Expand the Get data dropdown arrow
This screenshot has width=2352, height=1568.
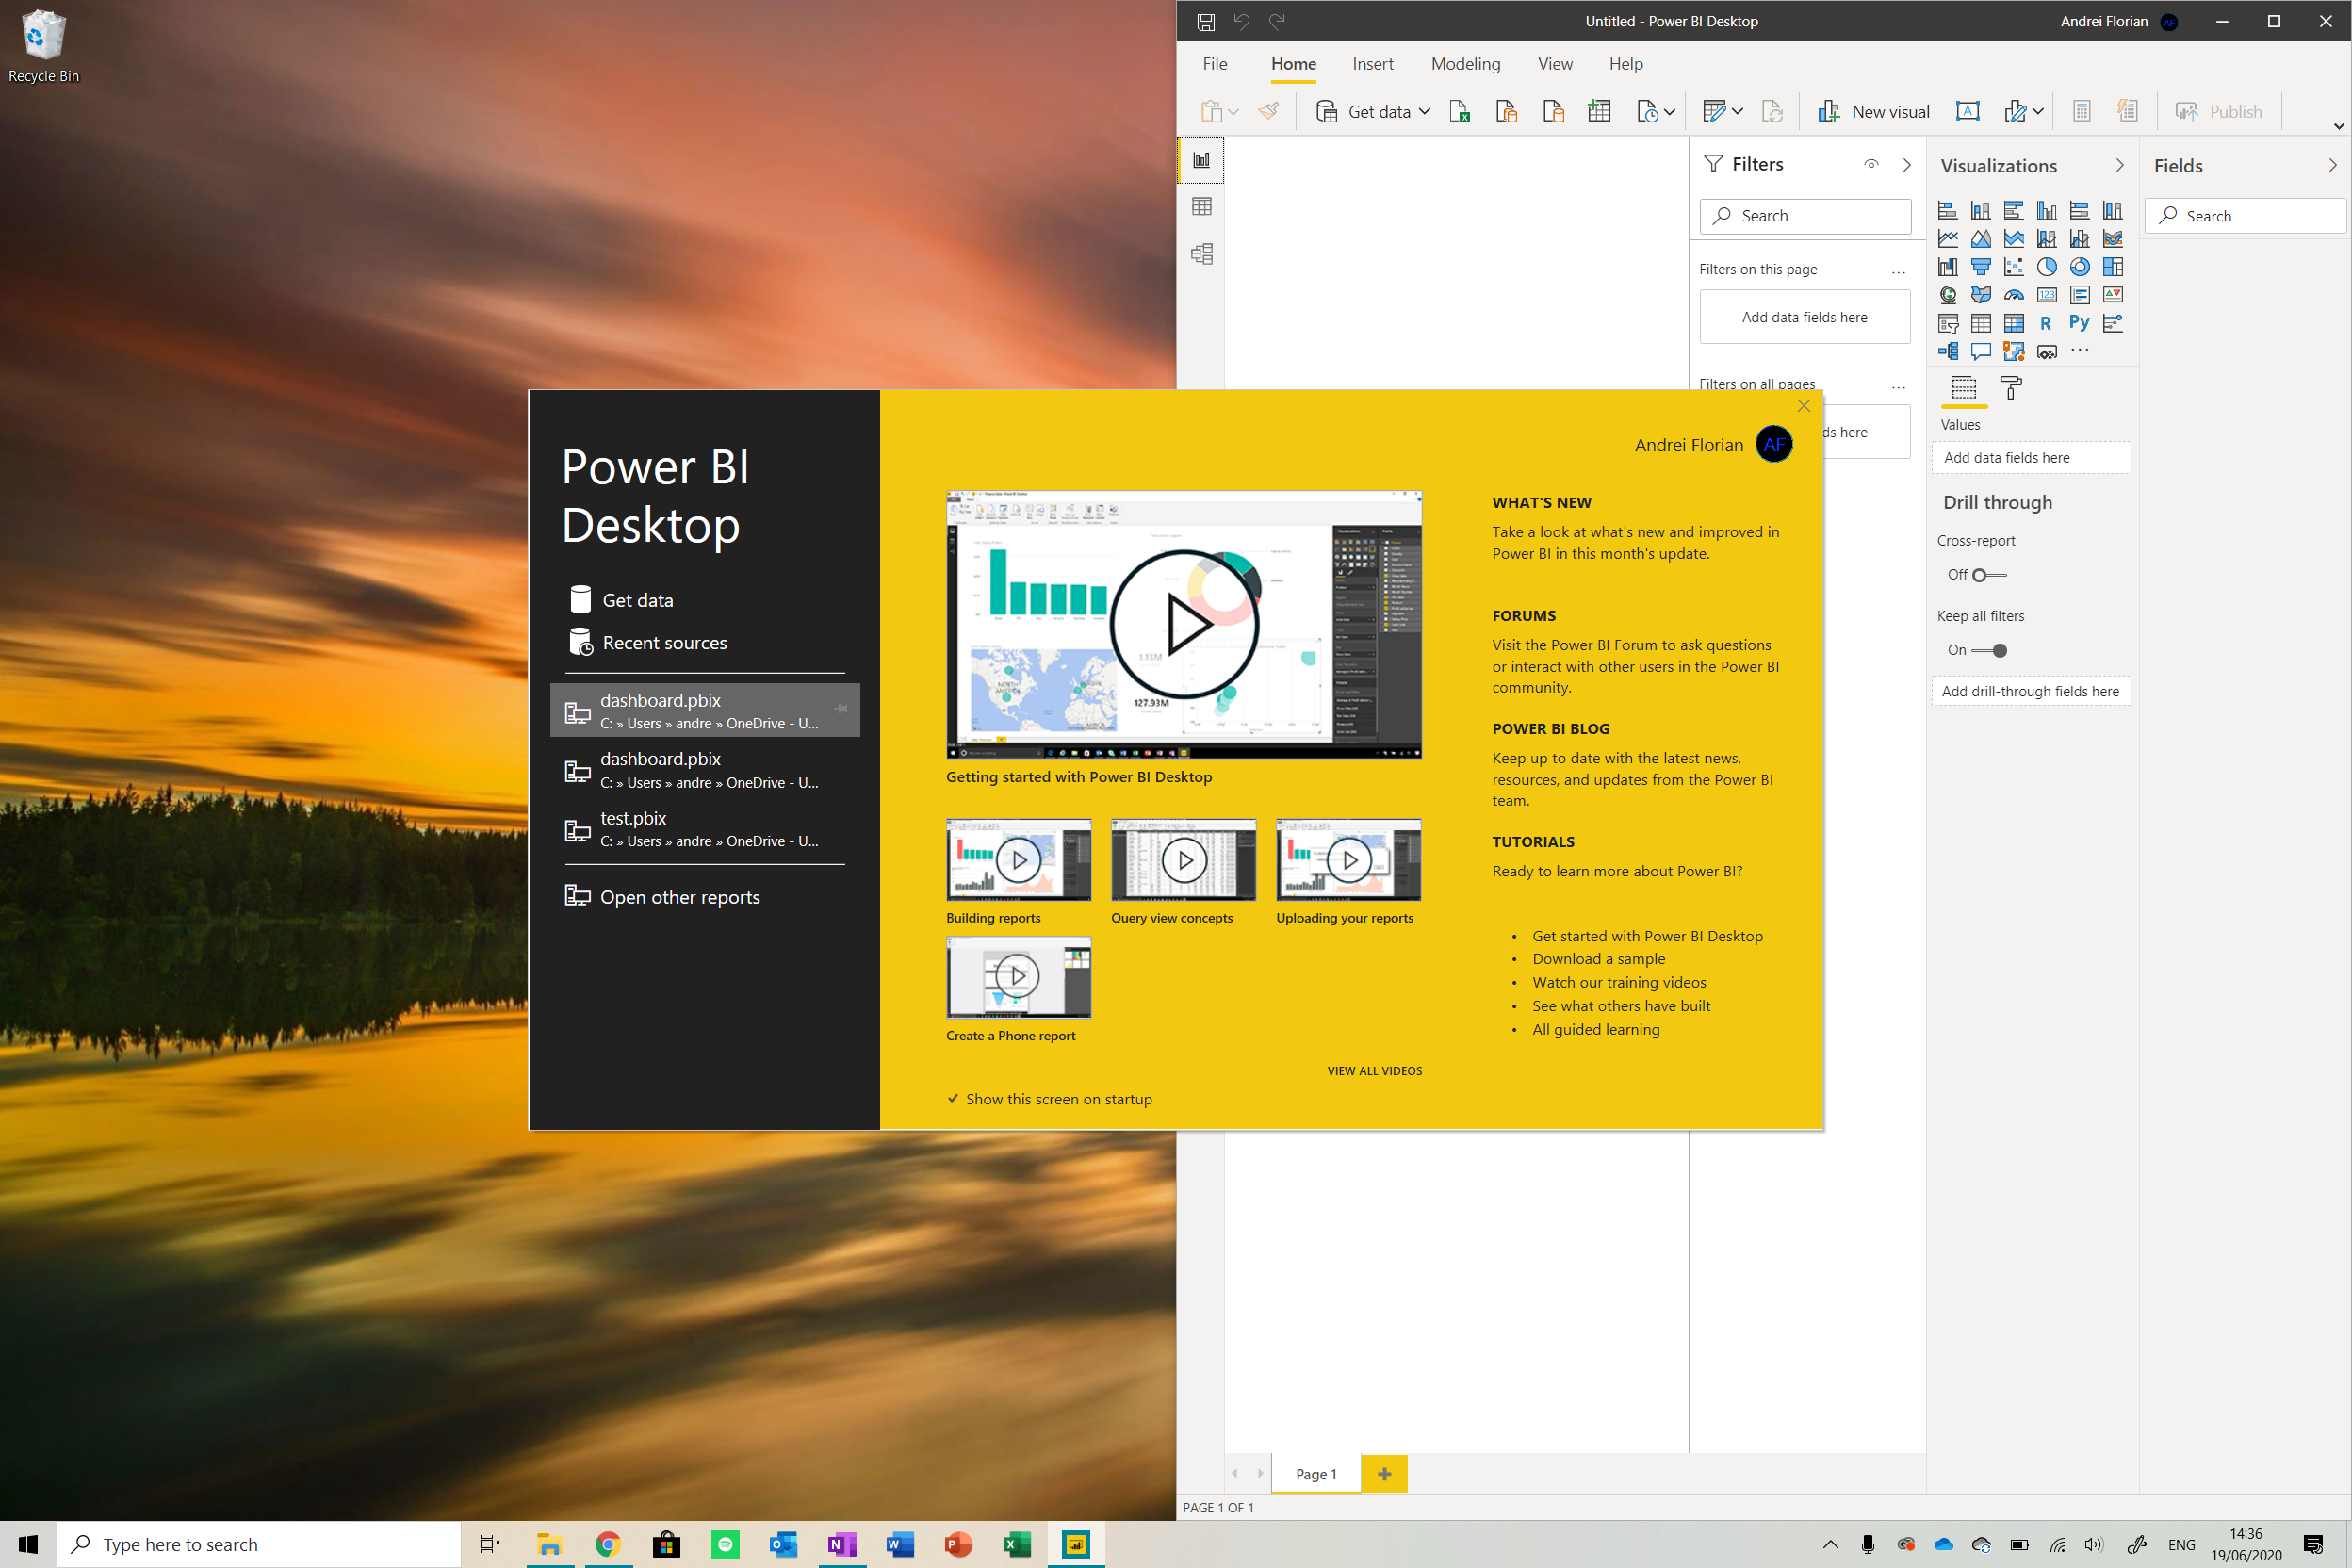1424,112
